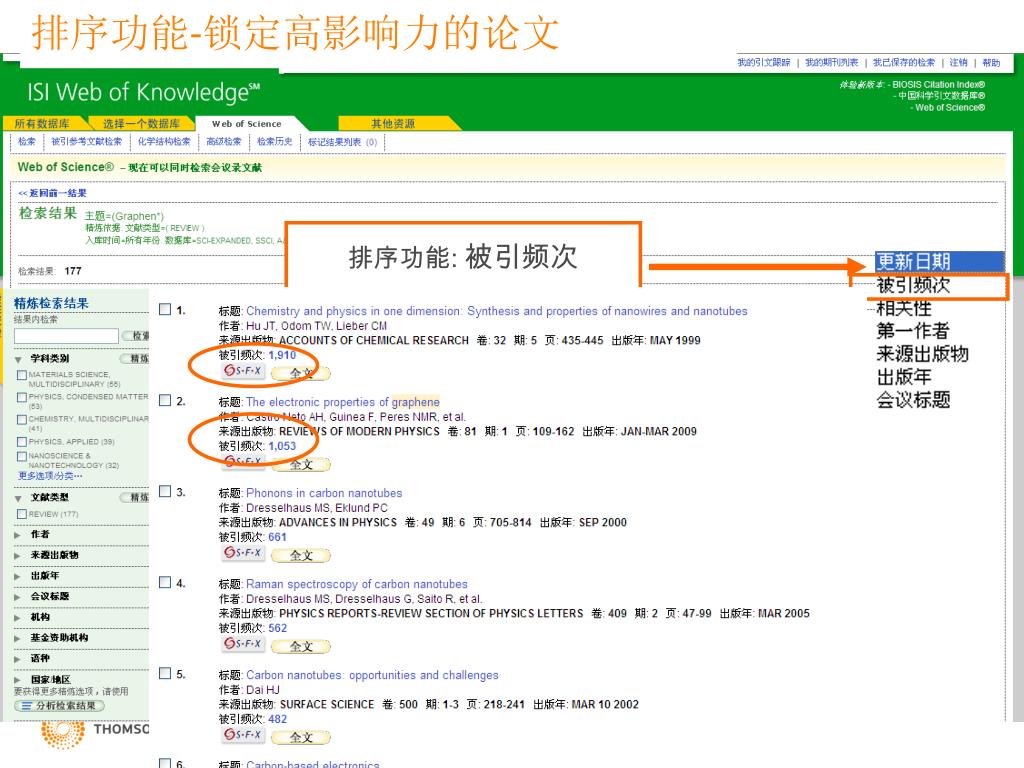Tick the checkbox for result 1
This screenshot has height=768, width=1024.
[165, 310]
